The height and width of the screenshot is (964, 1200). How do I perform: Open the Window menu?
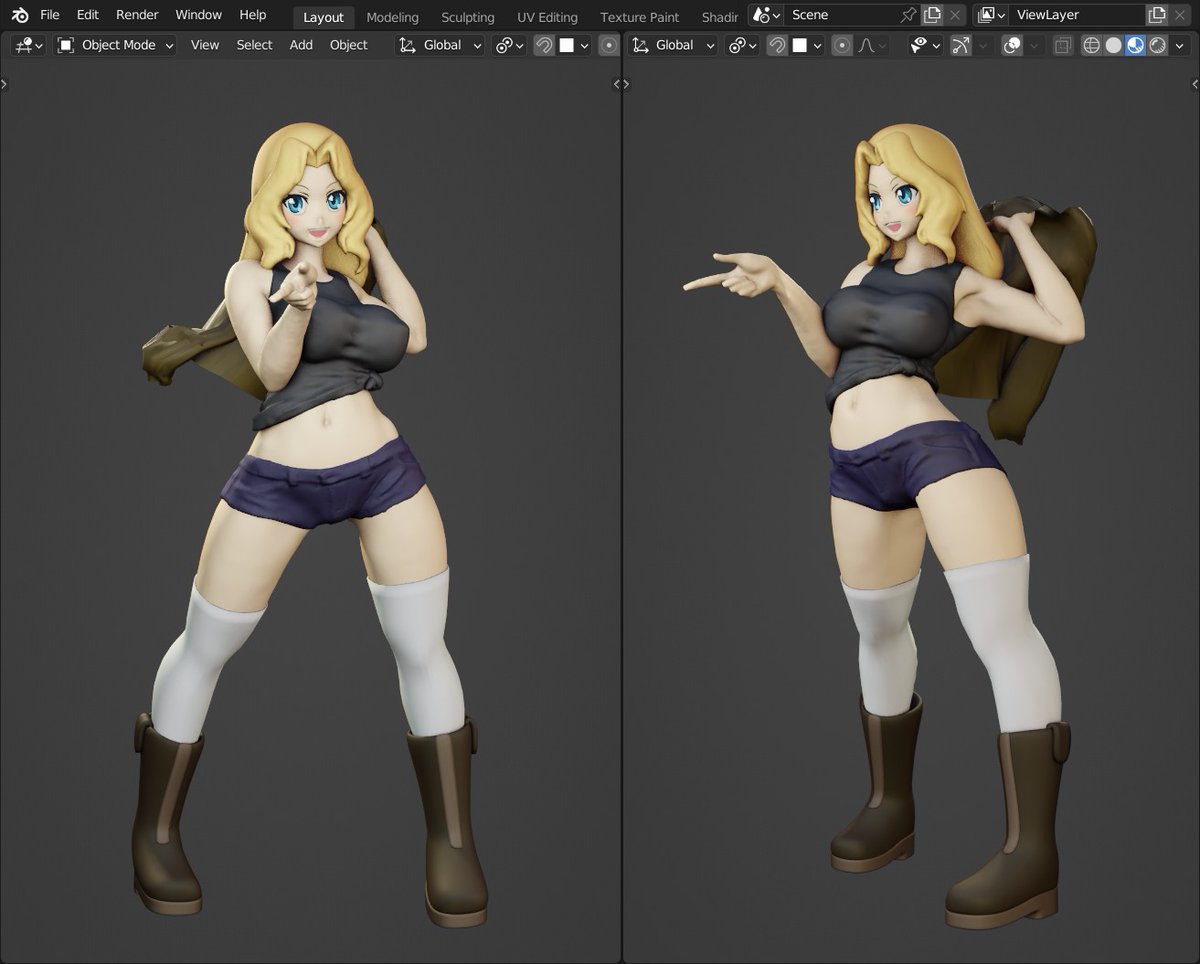coord(198,15)
